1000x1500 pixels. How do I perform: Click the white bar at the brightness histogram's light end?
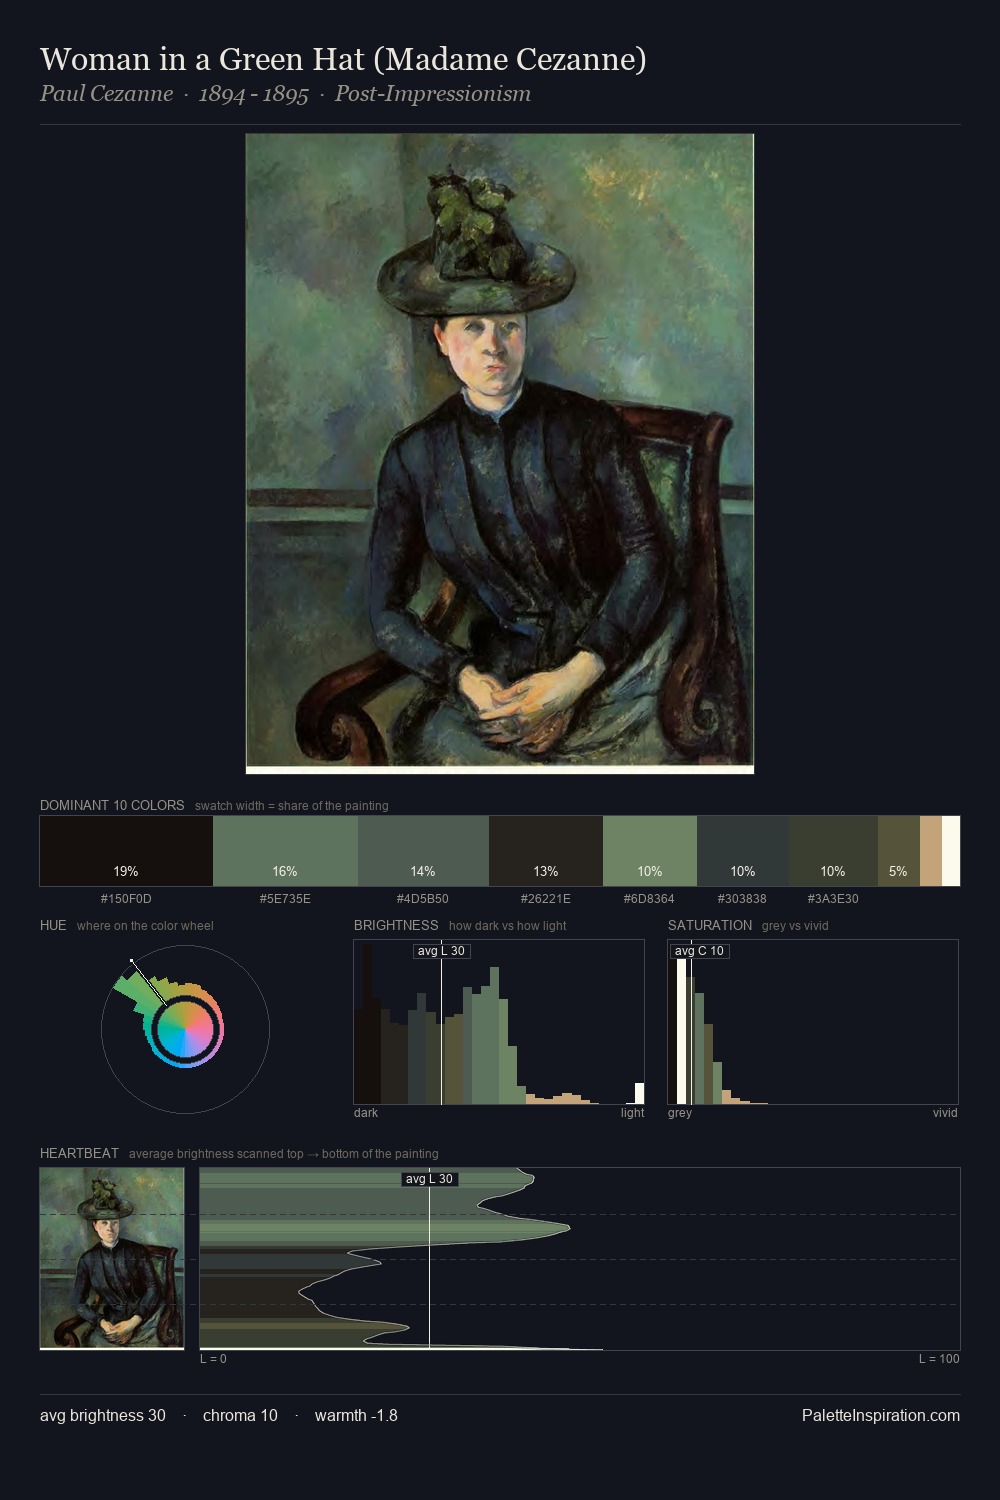pos(640,1094)
